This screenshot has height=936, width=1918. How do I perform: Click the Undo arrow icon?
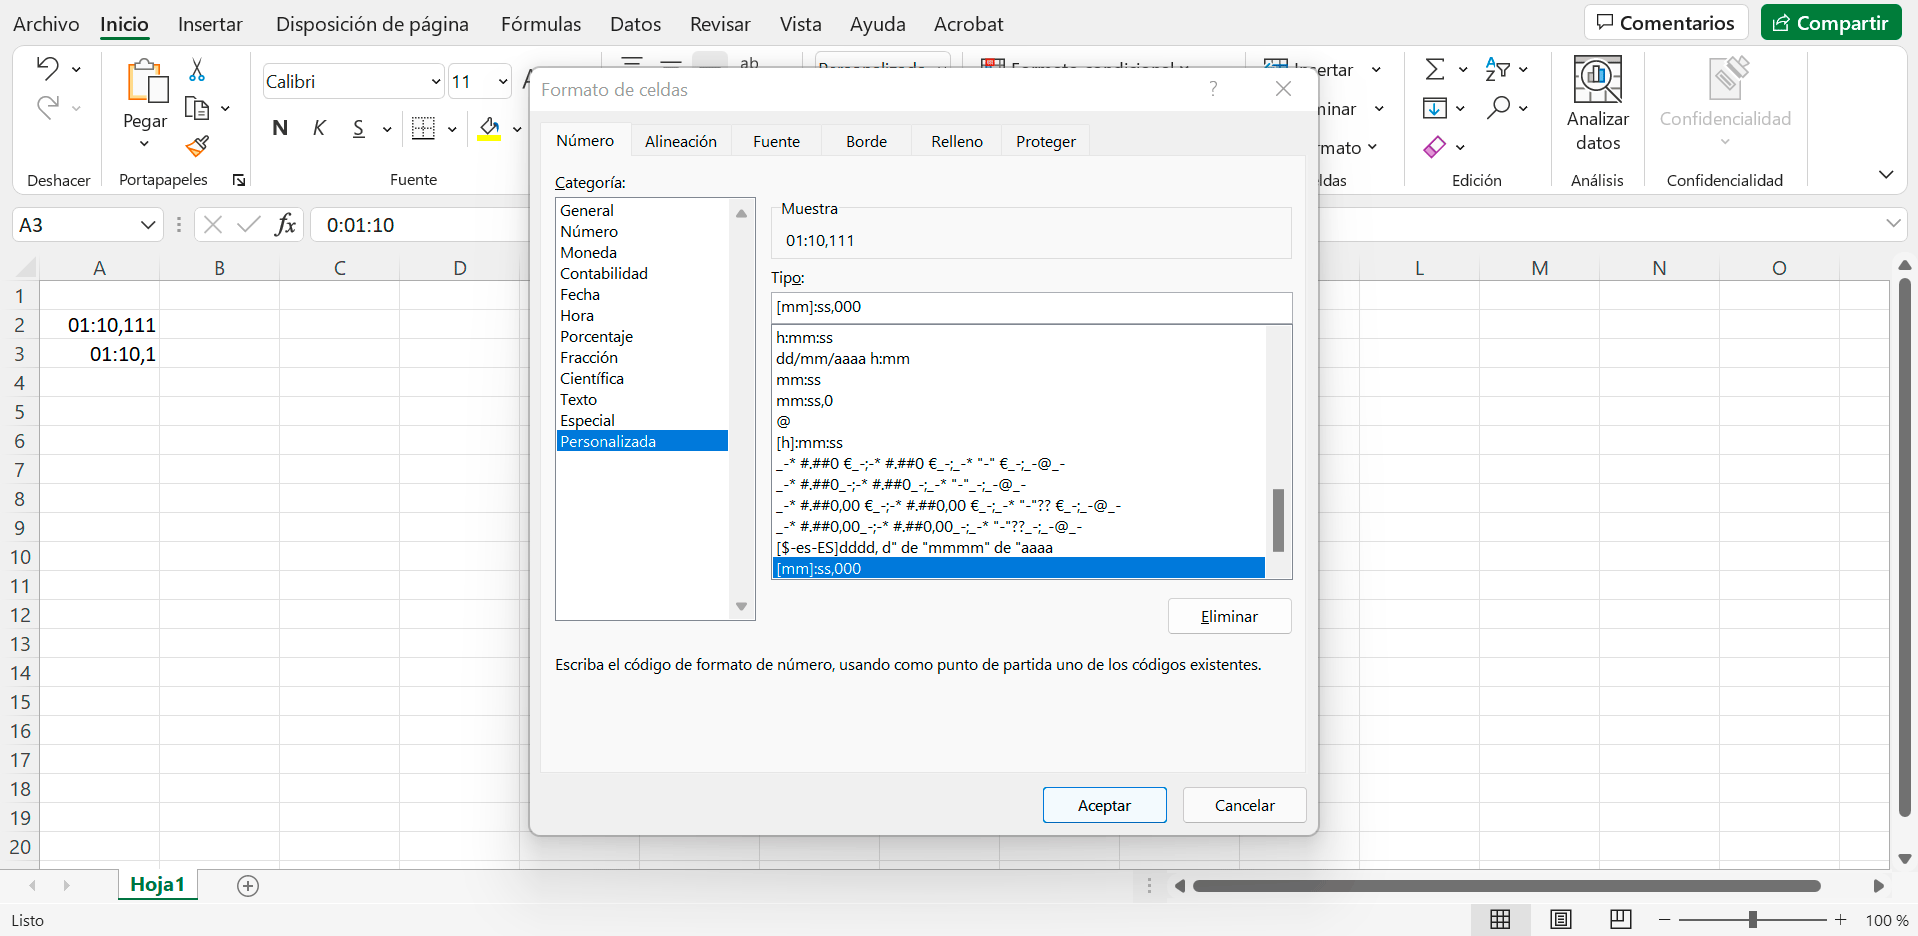point(47,68)
